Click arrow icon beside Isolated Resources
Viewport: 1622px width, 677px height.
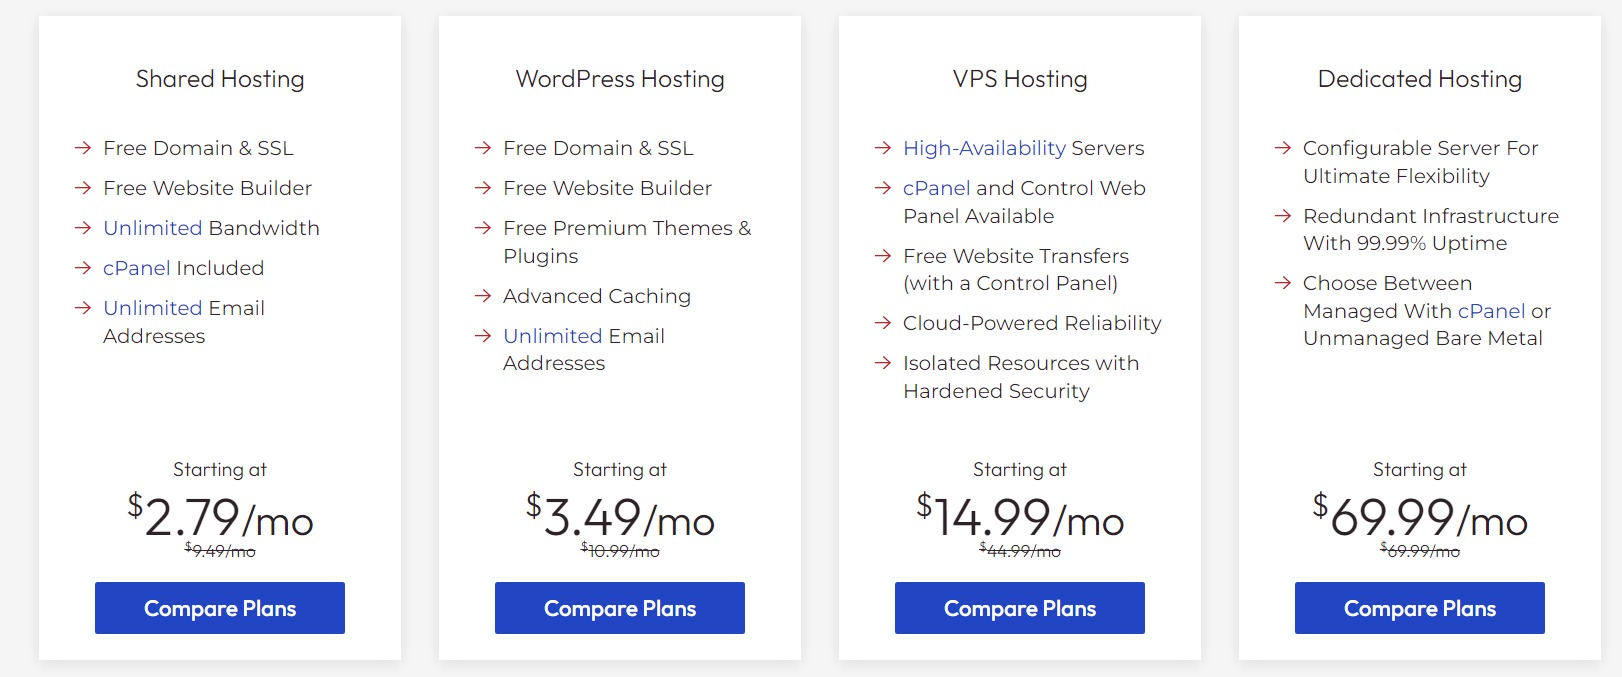(x=883, y=363)
